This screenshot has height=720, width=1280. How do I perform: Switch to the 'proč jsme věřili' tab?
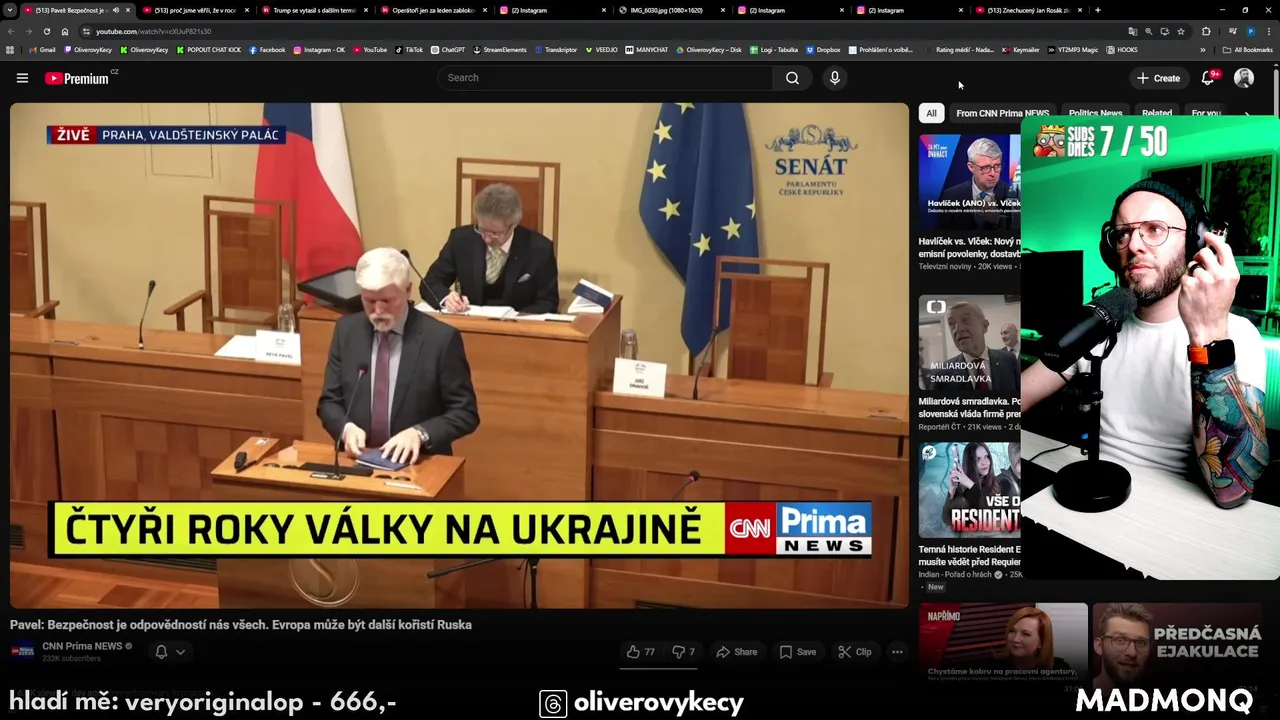pyautogui.click(x=195, y=10)
